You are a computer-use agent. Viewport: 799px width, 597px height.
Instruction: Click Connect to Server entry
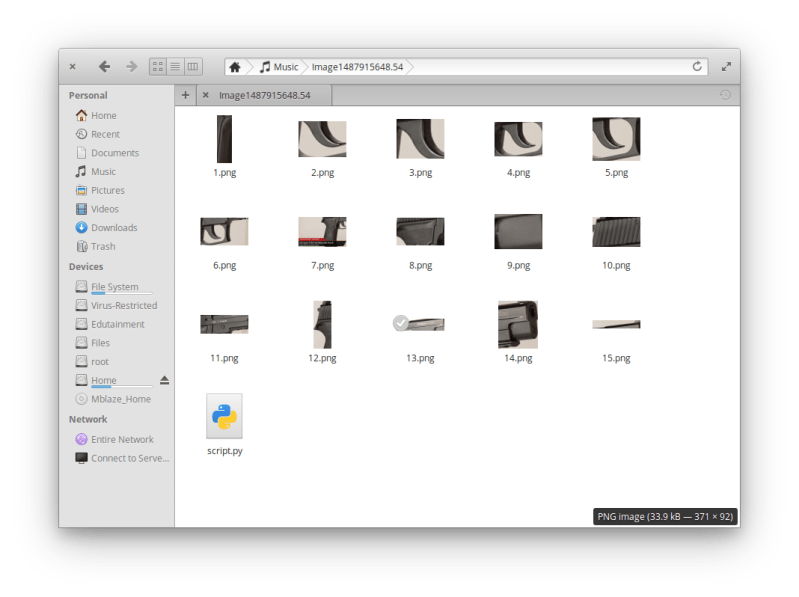pos(122,458)
